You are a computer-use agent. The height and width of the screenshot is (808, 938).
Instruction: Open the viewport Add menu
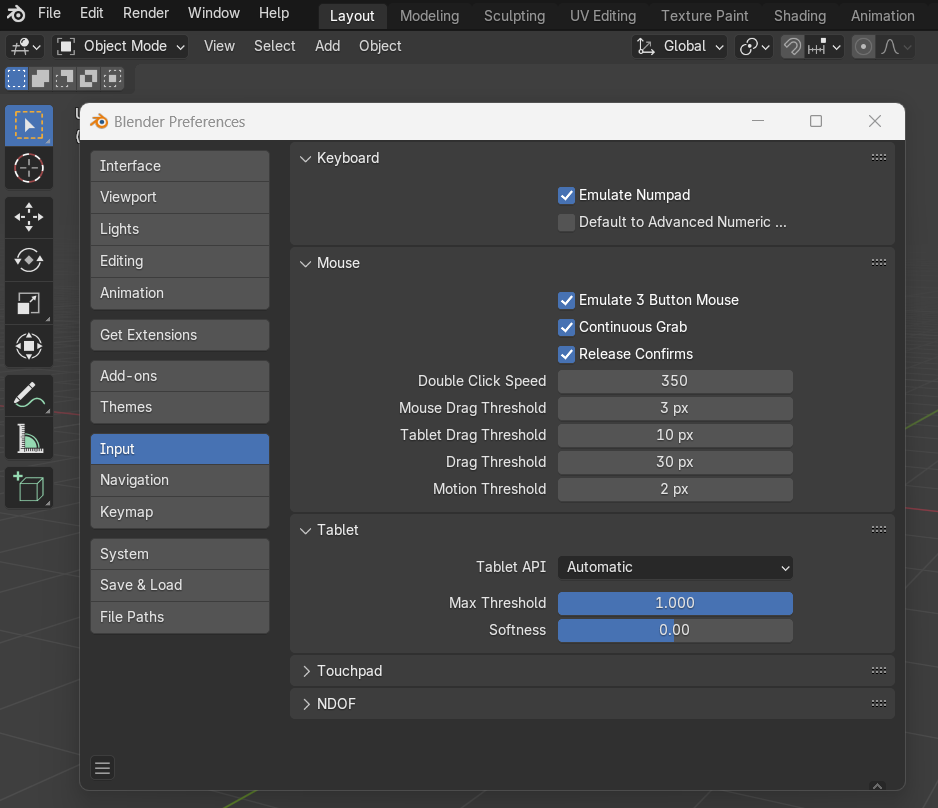coord(327,46)
